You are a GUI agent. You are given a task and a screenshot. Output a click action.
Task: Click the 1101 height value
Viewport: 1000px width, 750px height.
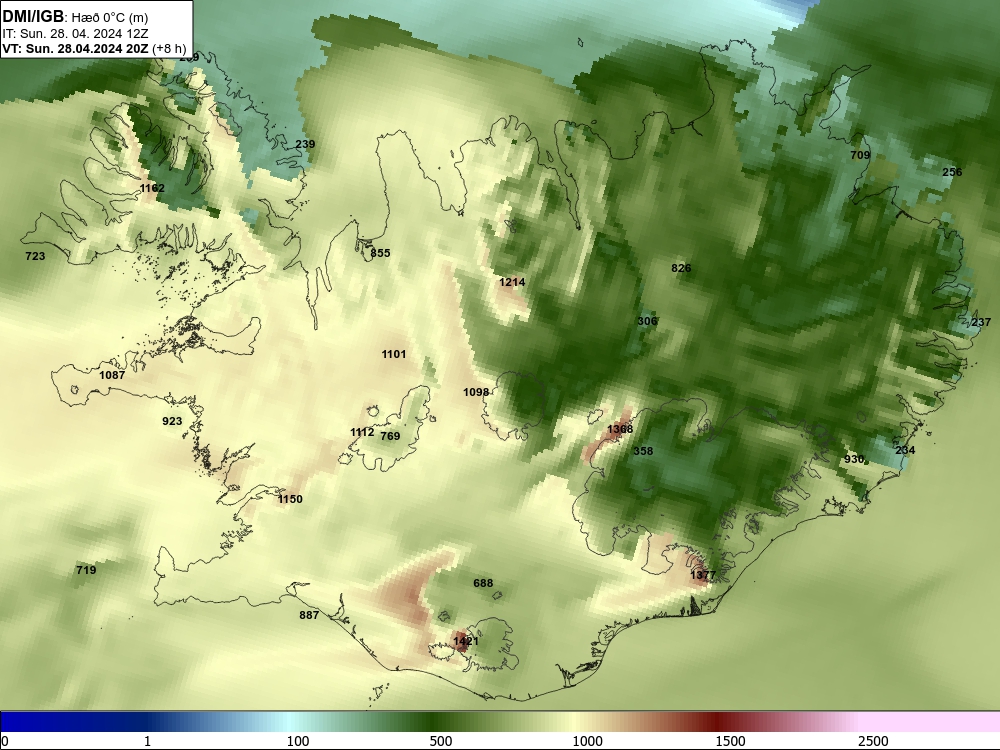pos(393,354)
